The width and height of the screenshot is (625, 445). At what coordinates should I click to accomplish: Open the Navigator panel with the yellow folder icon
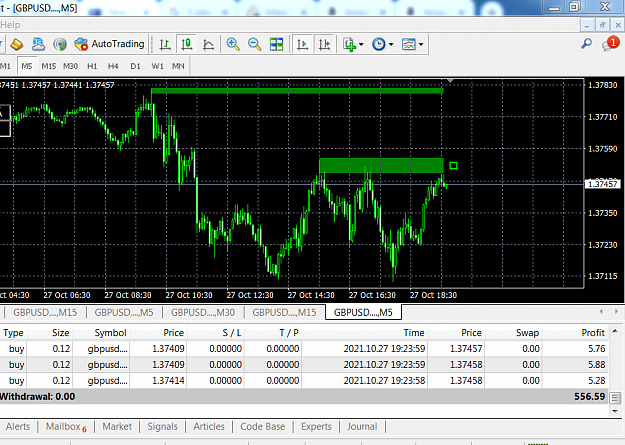point(16,44)
